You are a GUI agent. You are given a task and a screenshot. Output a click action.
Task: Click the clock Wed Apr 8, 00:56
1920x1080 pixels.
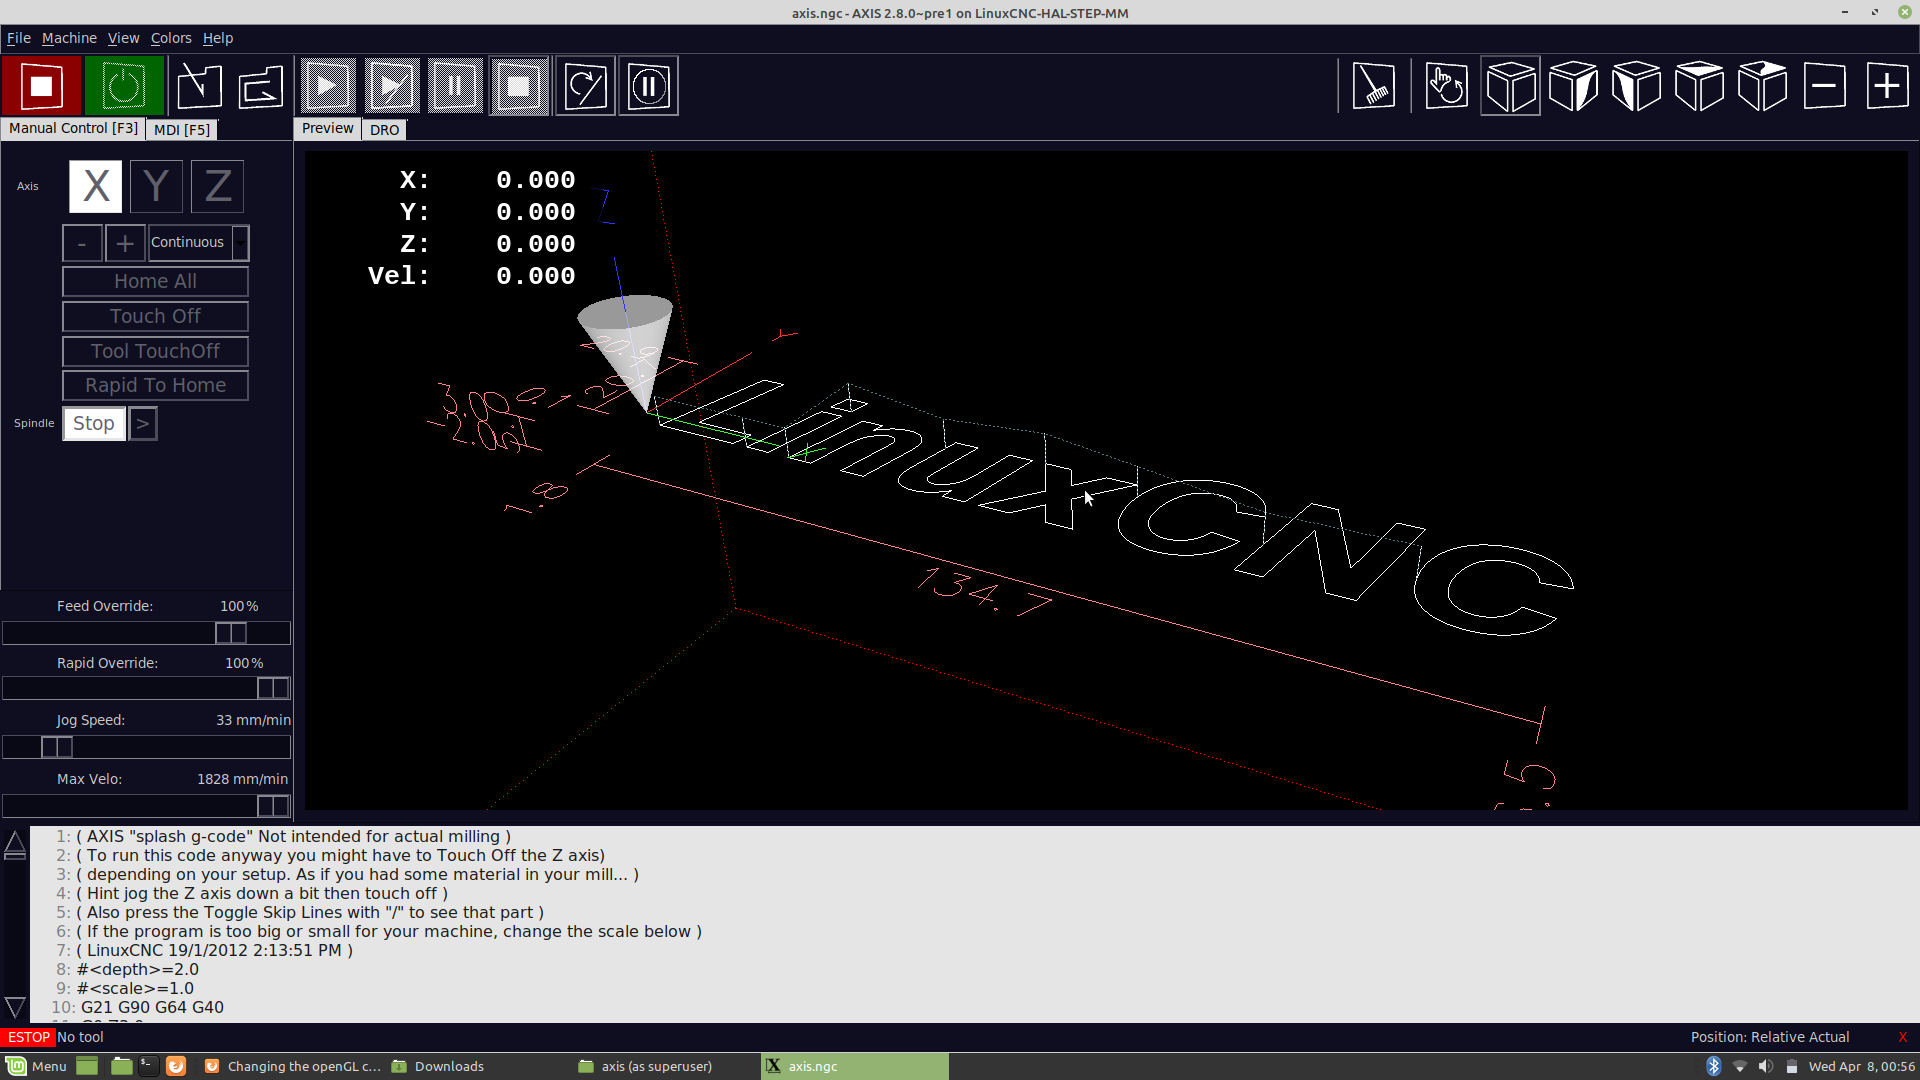pyautogui.click(x=1862, y=1066)
